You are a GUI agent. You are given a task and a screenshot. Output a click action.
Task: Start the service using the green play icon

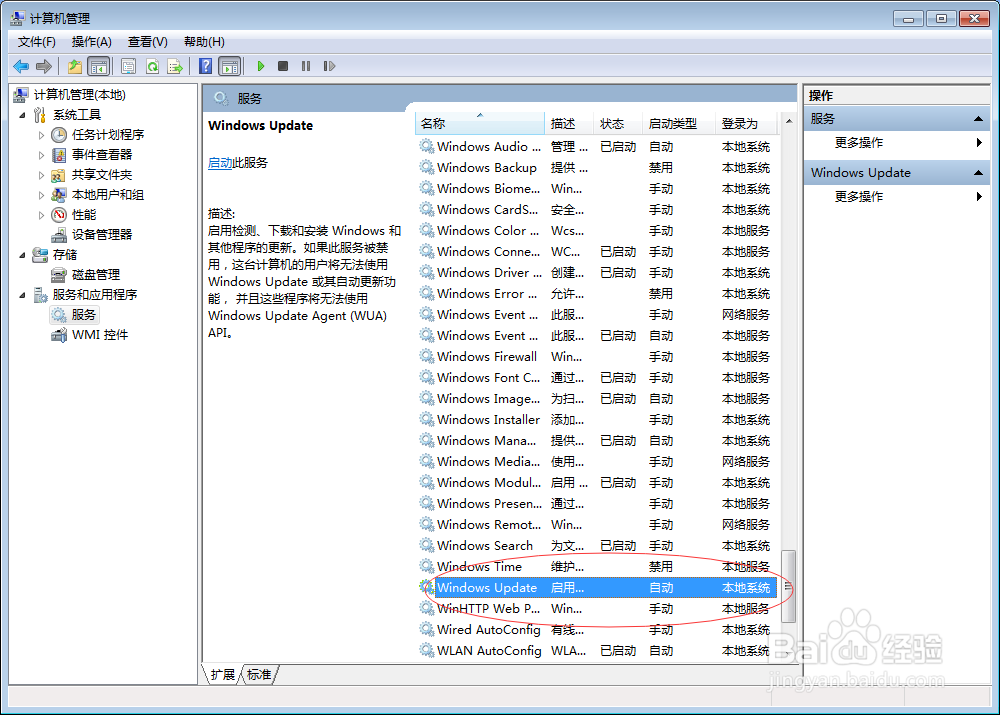(x=261, y=66)
